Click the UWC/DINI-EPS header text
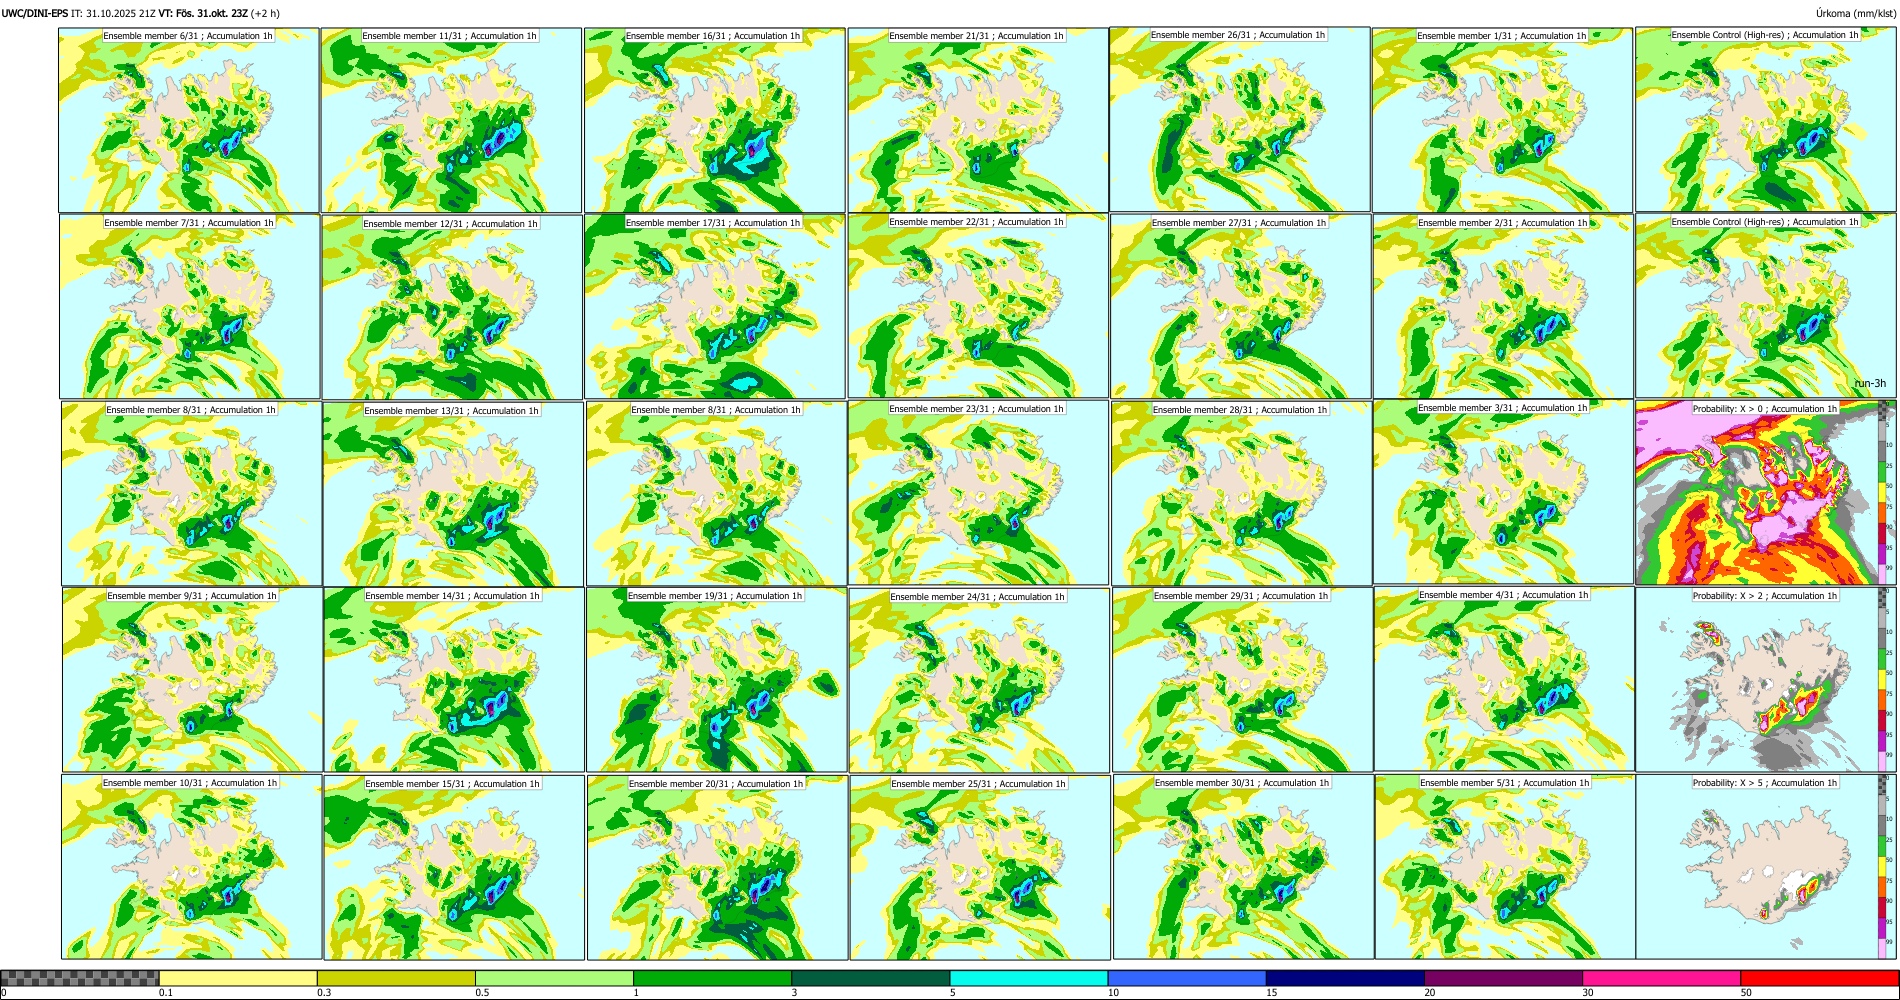 (x=34, y=13)
